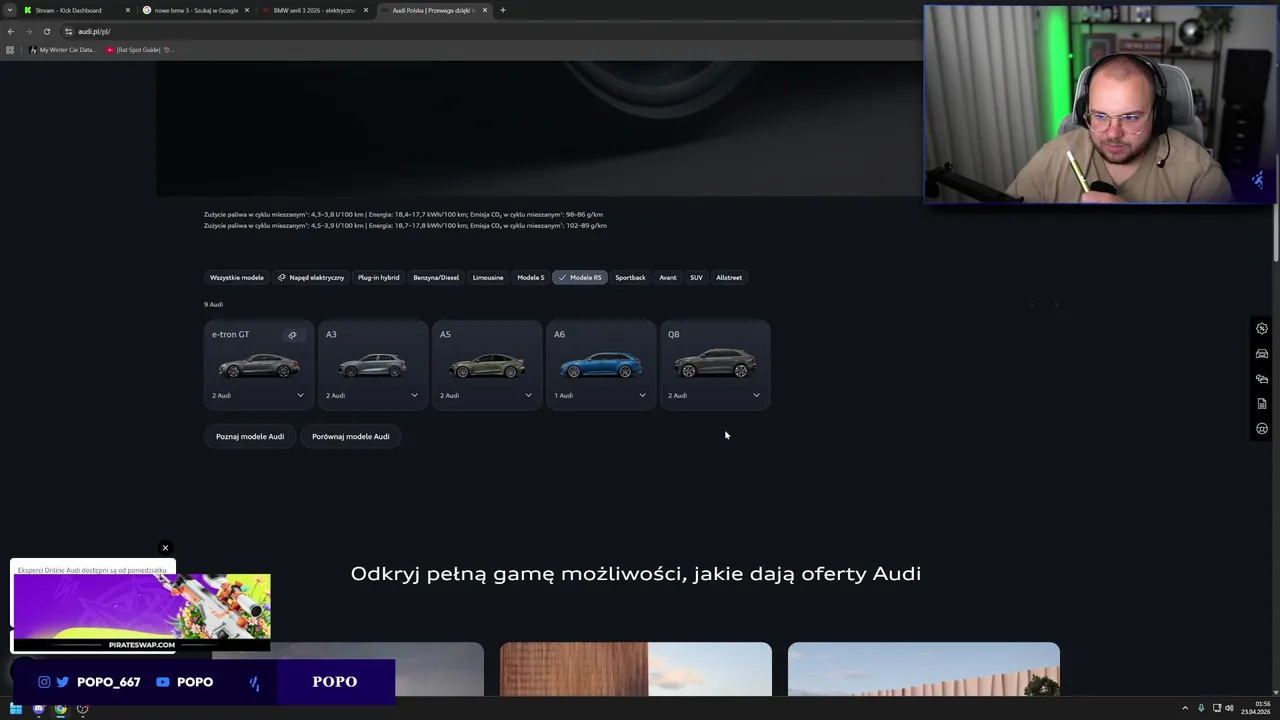
Task: Click the '9 Audi' results count text
Action: [213, 304]
